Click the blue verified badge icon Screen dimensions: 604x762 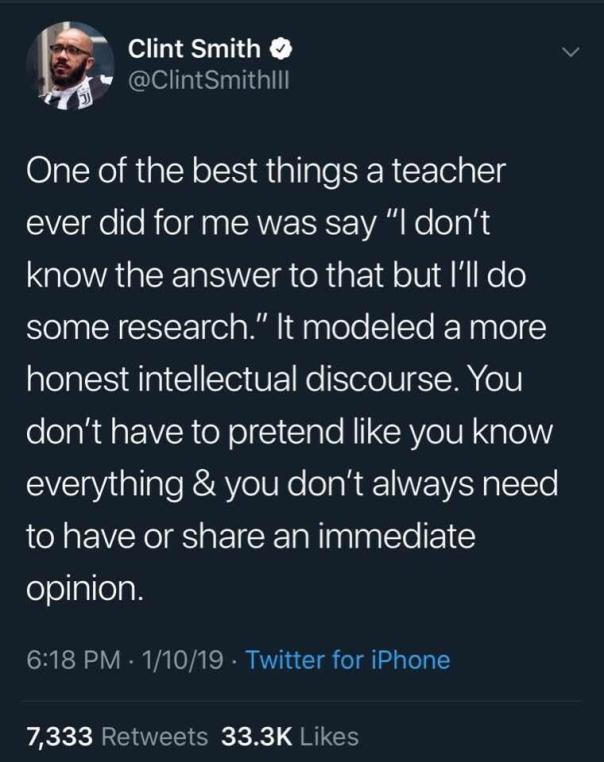point(283,46)
